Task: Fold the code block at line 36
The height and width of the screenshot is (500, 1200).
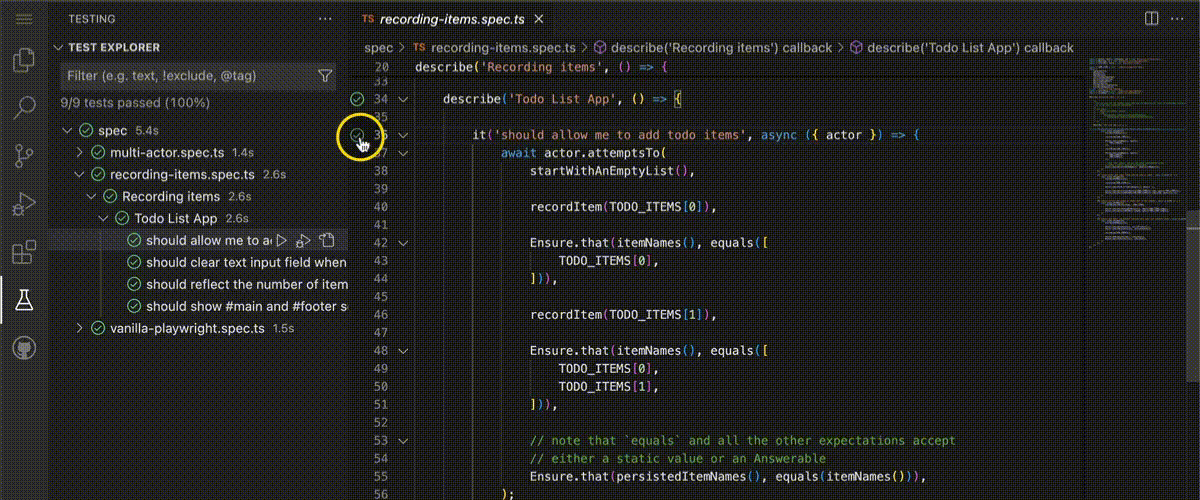Action: [403, 134]
